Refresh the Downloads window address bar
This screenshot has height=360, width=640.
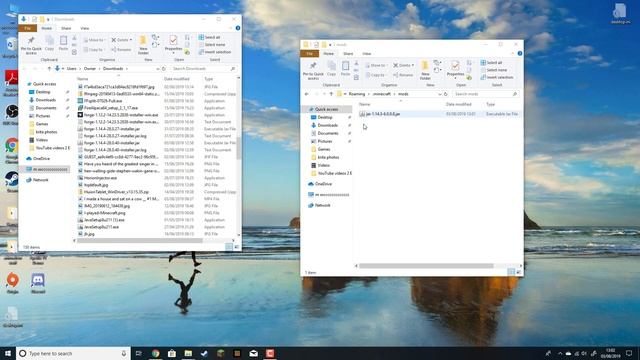click(x=164, y=69)
